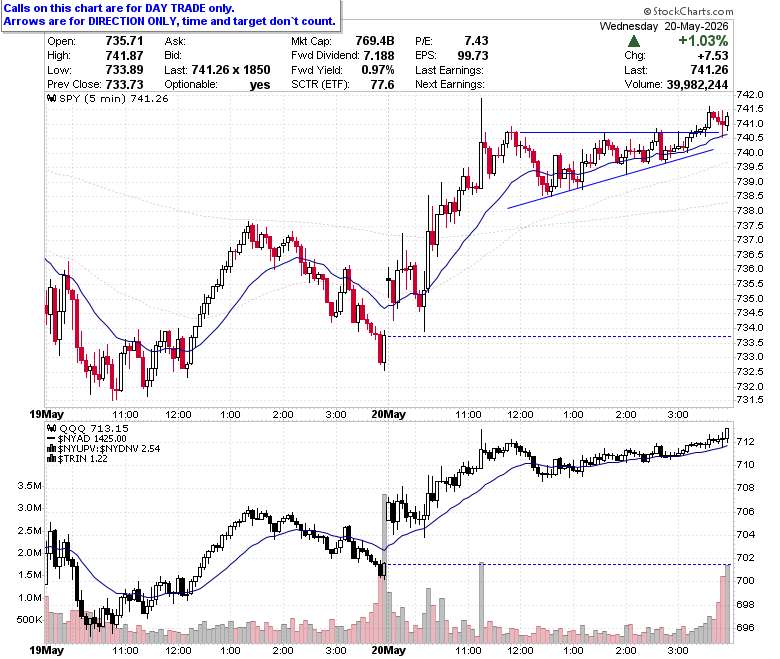Image resolution: width=780 pixels, height=659 pixels.
Task: Click the StockCharts.com copyright icon
Action: (647, 11)
